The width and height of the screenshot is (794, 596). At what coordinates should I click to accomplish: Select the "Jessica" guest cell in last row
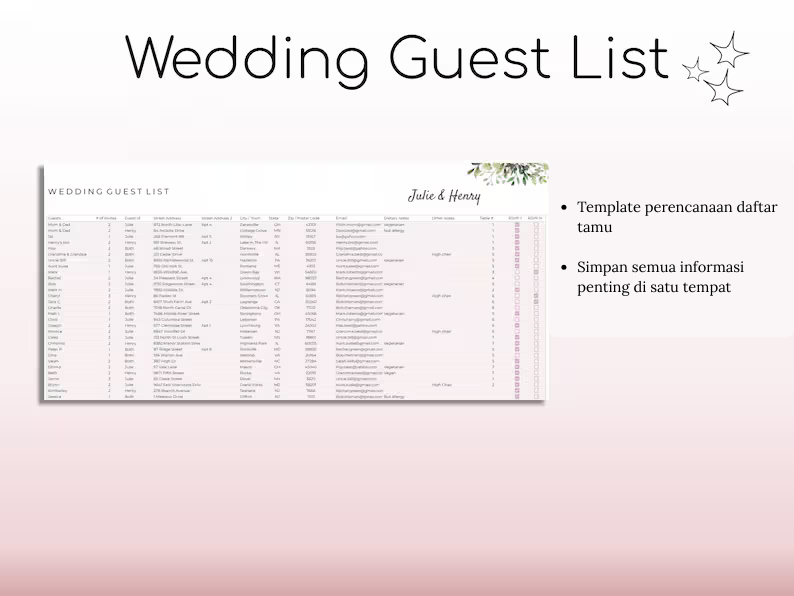point(55,396)
